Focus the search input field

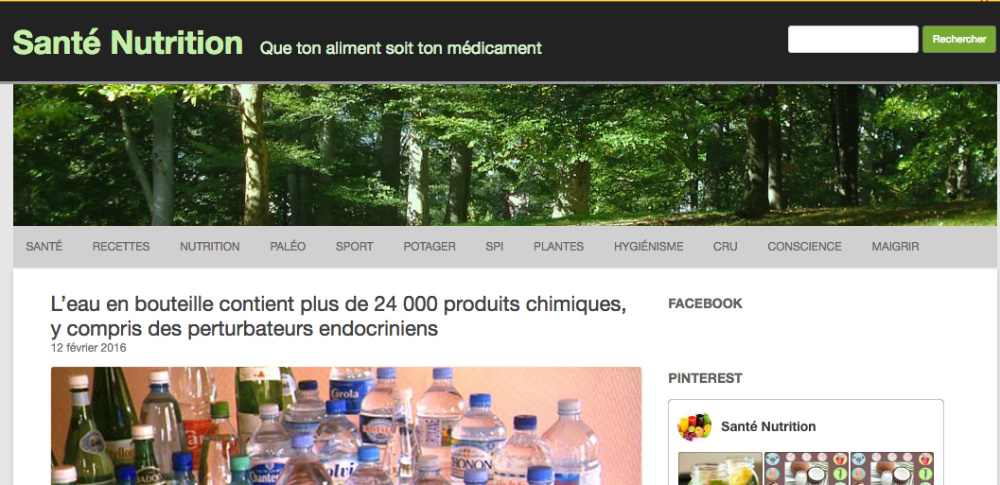[853, 40]
